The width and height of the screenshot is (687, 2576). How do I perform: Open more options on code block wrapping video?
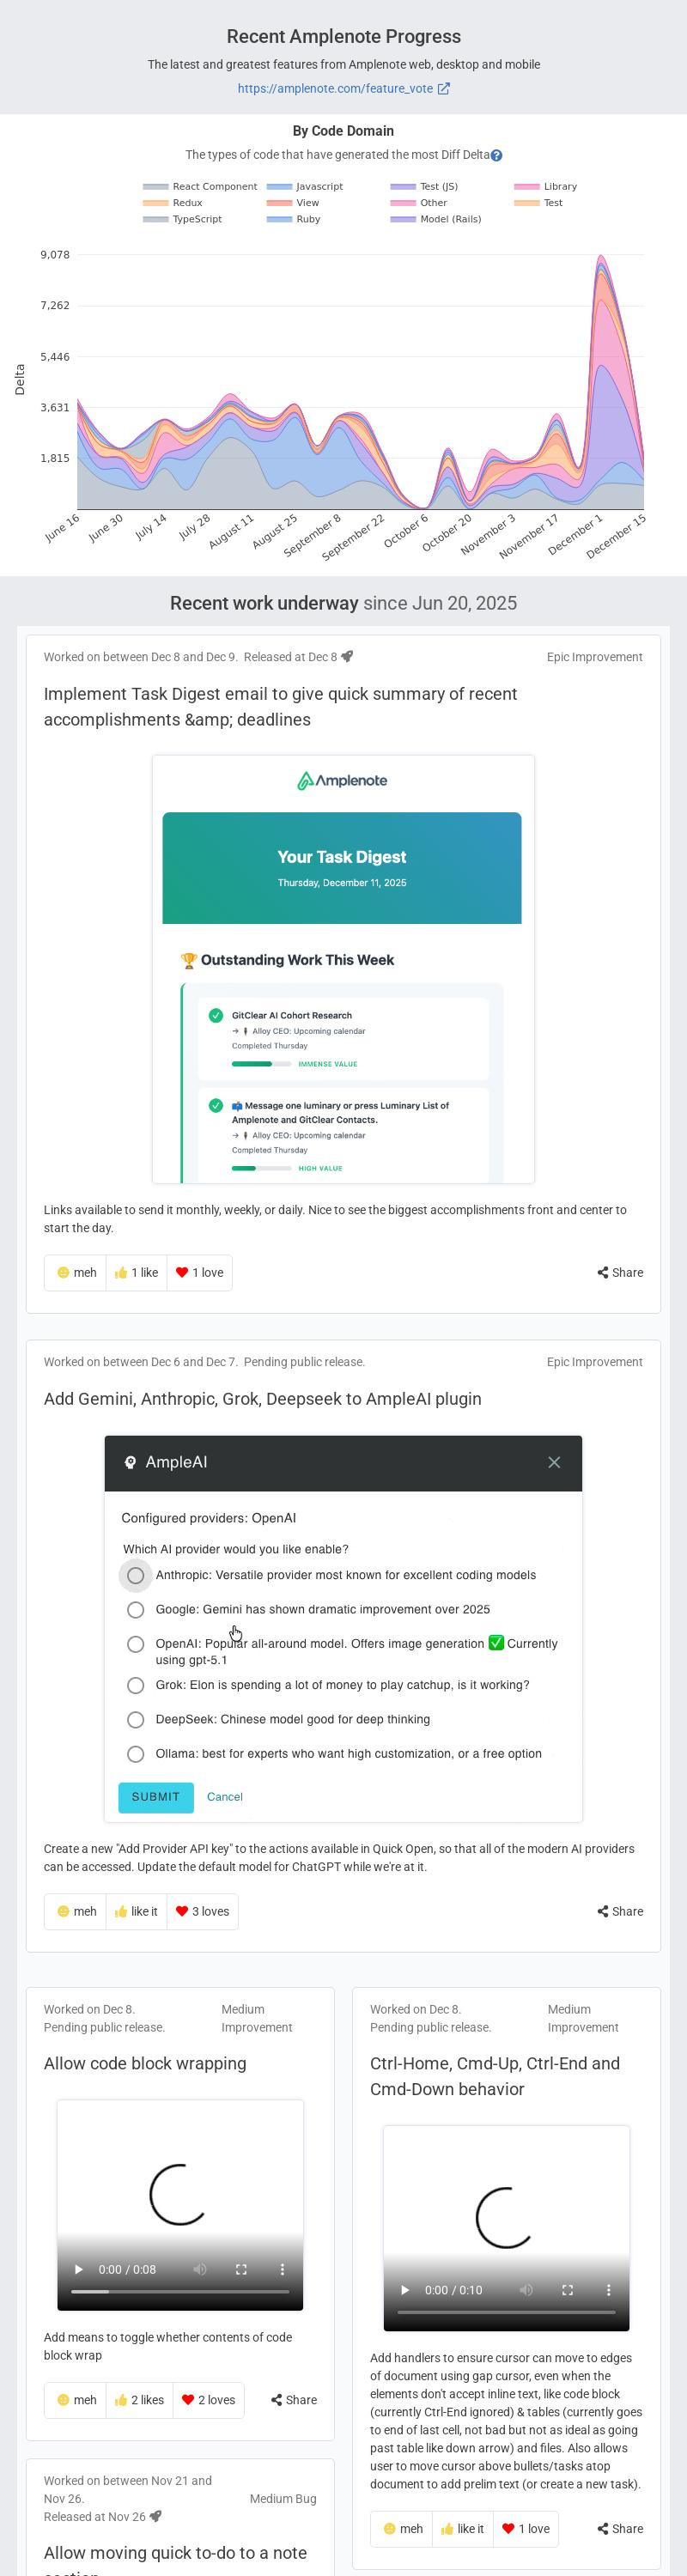coord(282,2270)
